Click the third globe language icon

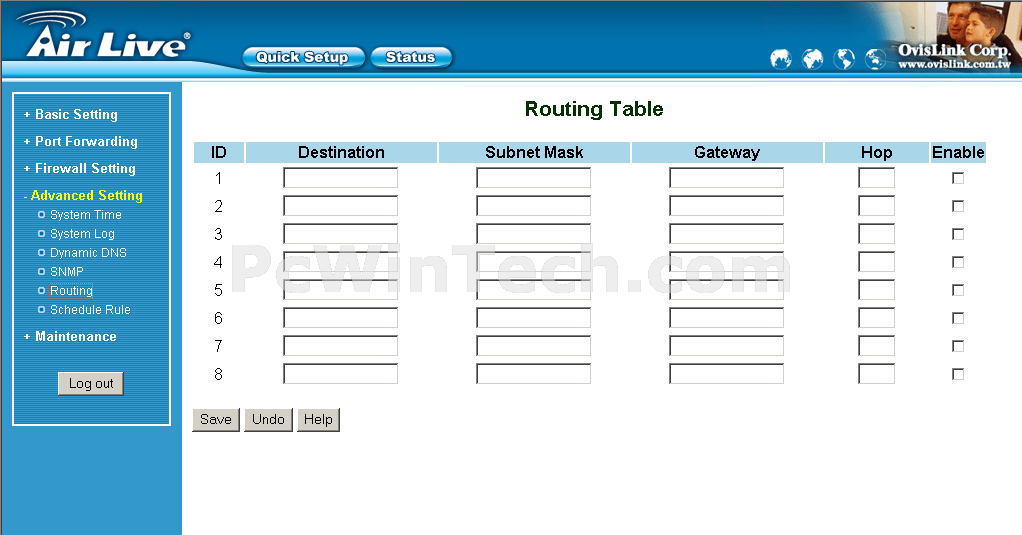[x=844, y=59]
